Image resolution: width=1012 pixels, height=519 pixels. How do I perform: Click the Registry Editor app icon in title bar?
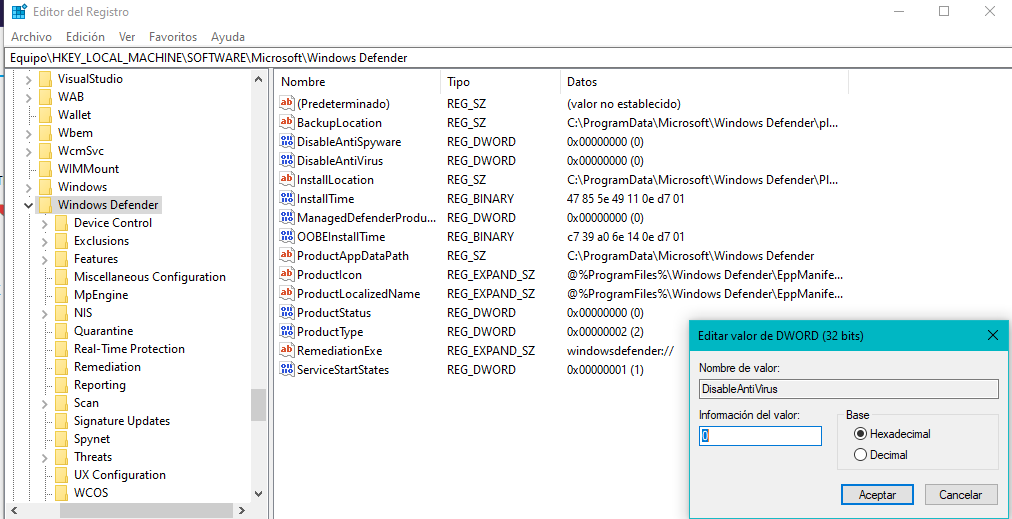pyautogui.click(x=19, y=11)
